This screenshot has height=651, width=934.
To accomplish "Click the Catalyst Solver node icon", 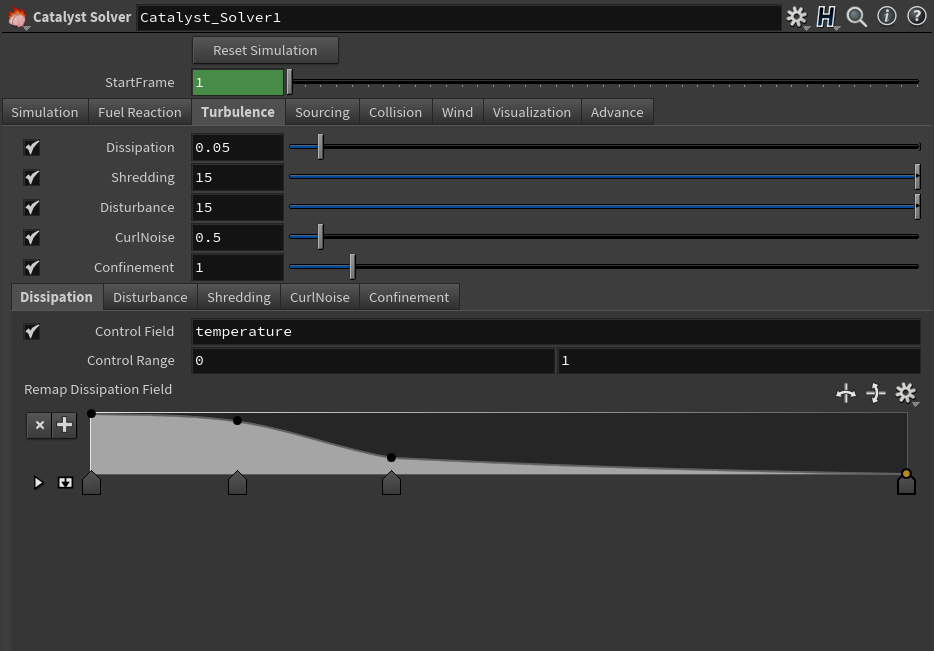I will 17,17.
